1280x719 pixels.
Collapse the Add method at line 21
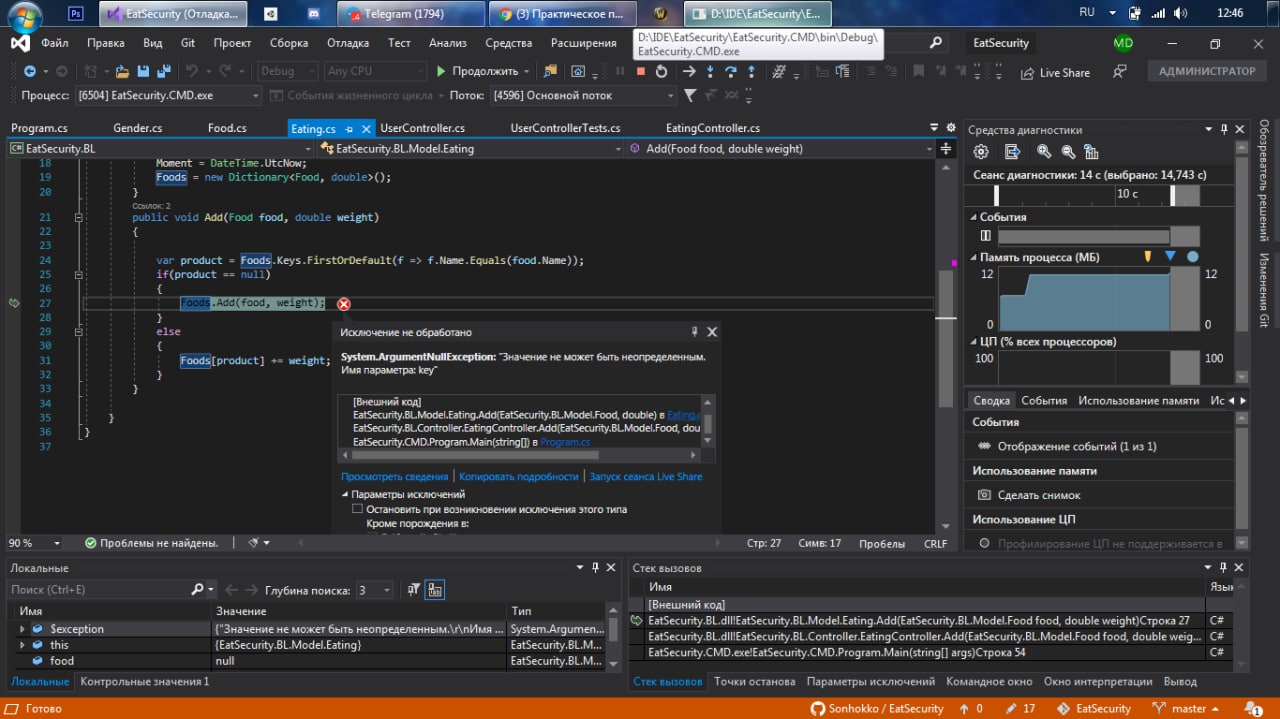pos(78,217)
